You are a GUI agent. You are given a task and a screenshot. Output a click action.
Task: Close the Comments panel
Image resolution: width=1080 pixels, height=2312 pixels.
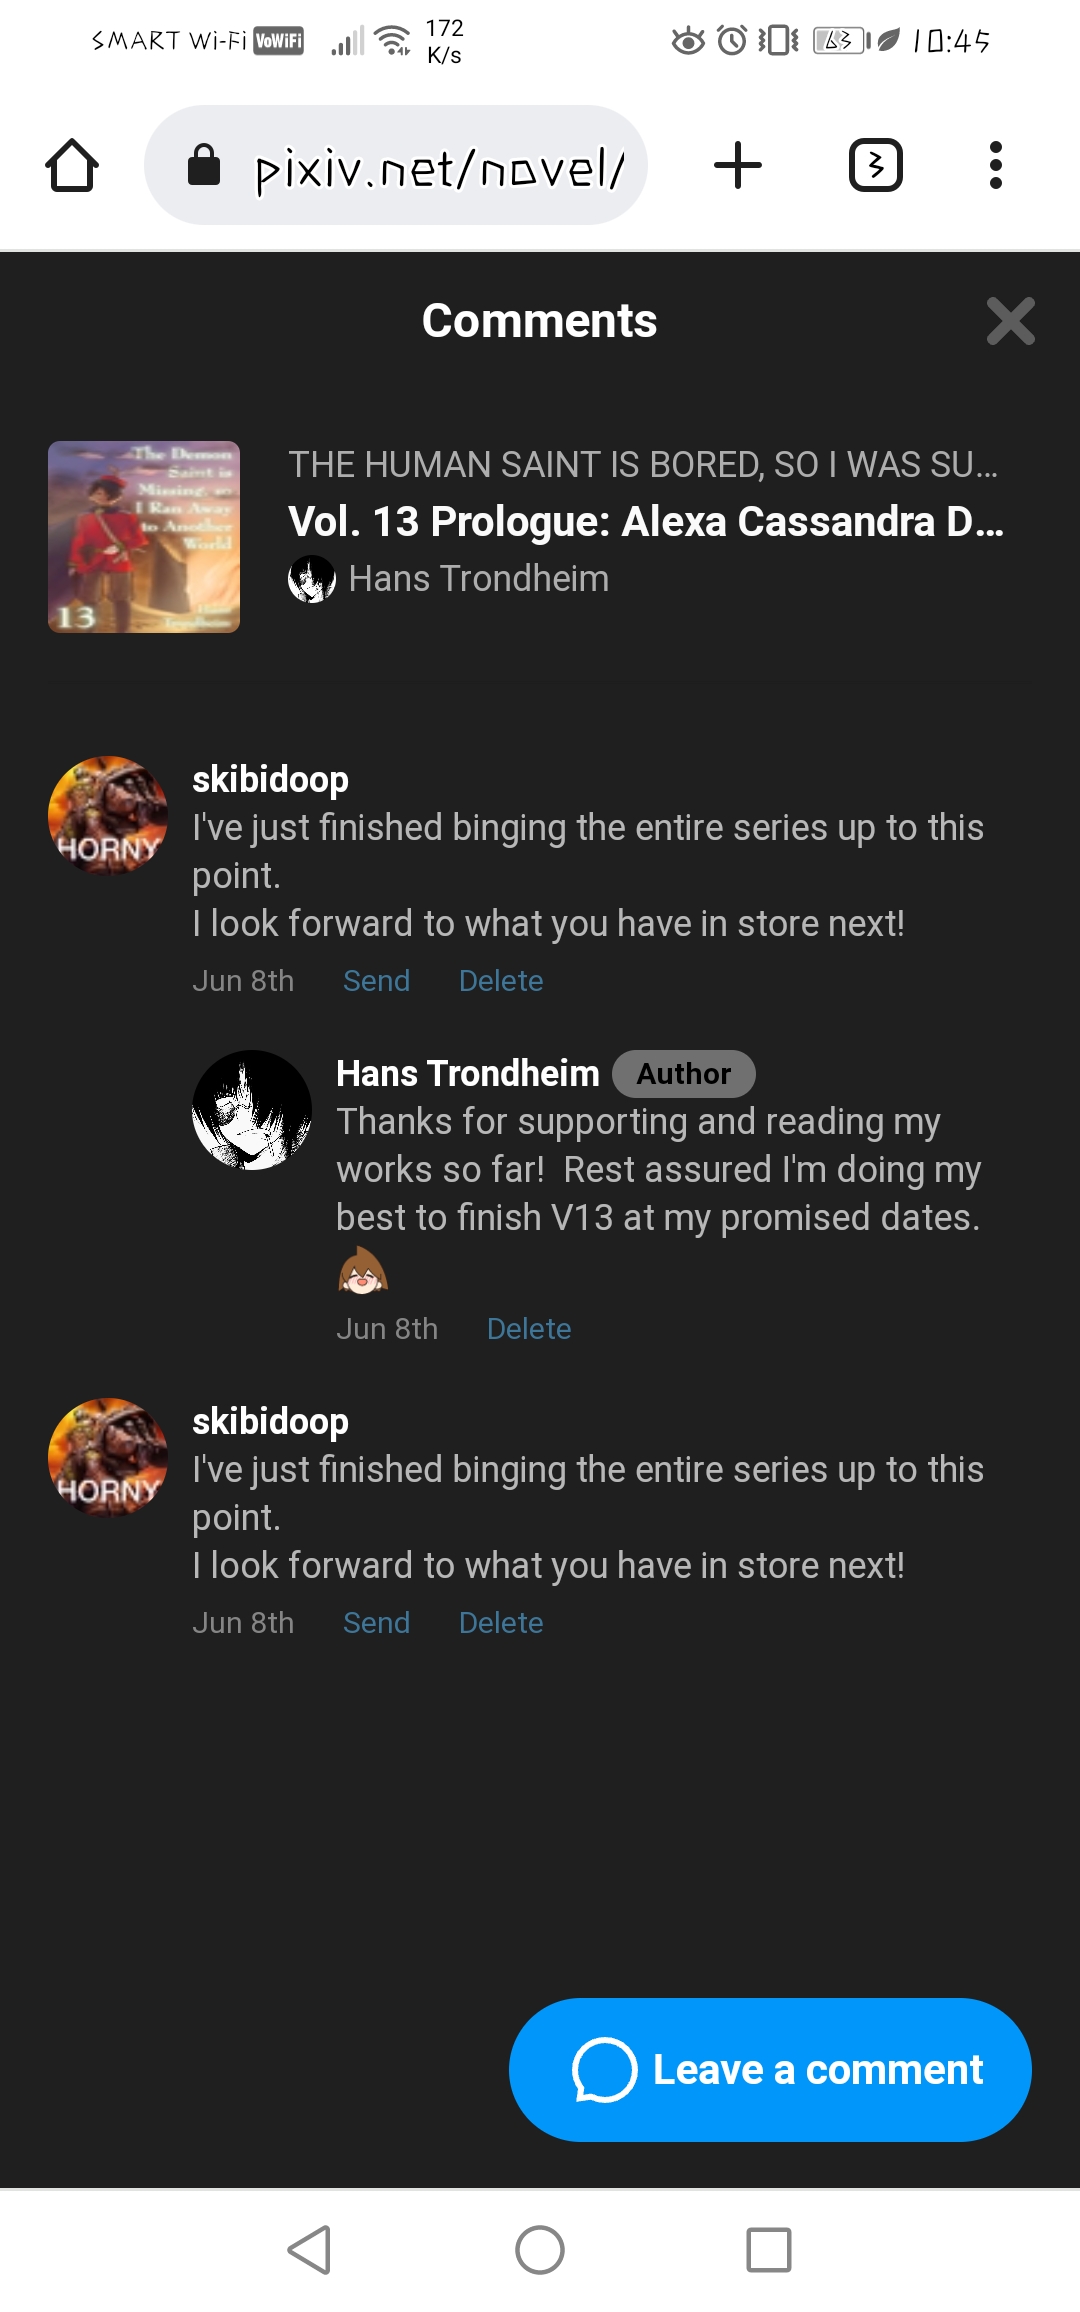point(1010,321)
